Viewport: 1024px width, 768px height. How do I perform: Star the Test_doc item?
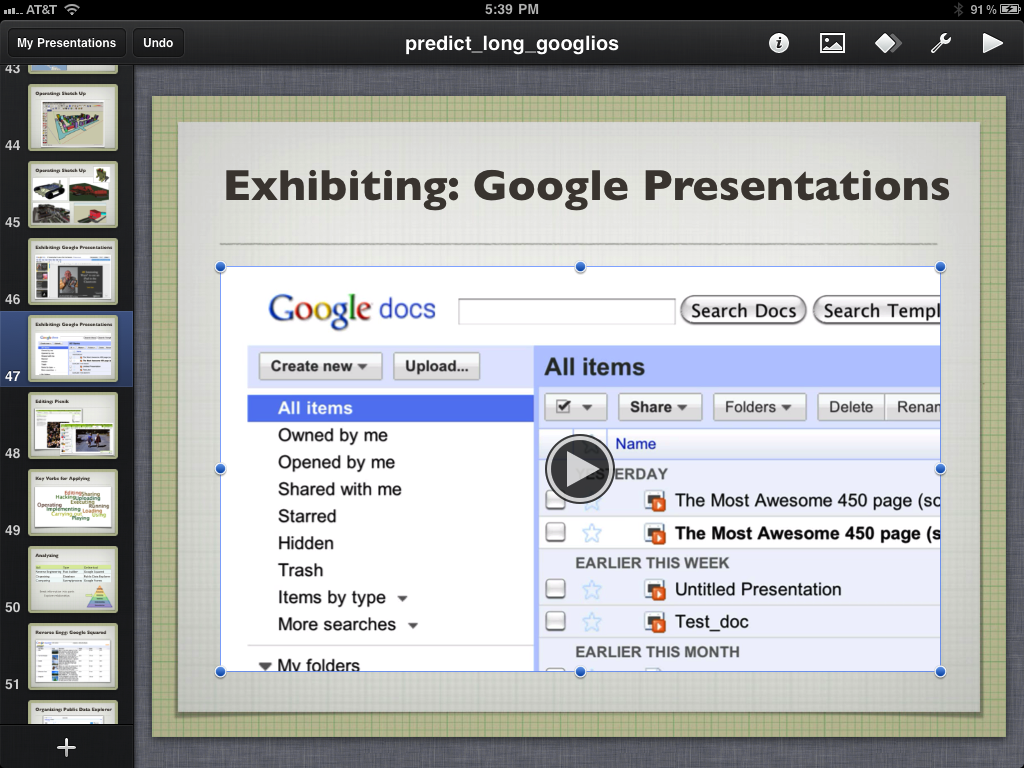(x=592, y=622)
